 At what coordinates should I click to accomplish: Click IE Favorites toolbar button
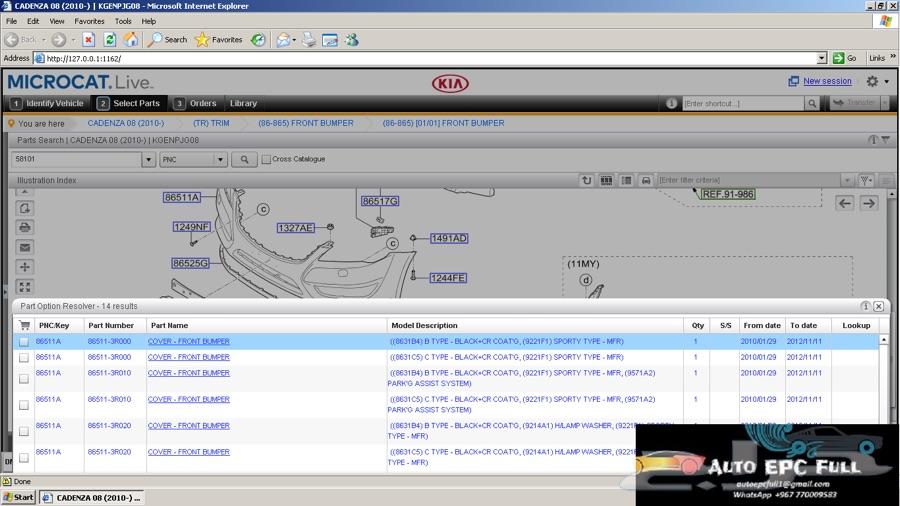tap(219, 40)
